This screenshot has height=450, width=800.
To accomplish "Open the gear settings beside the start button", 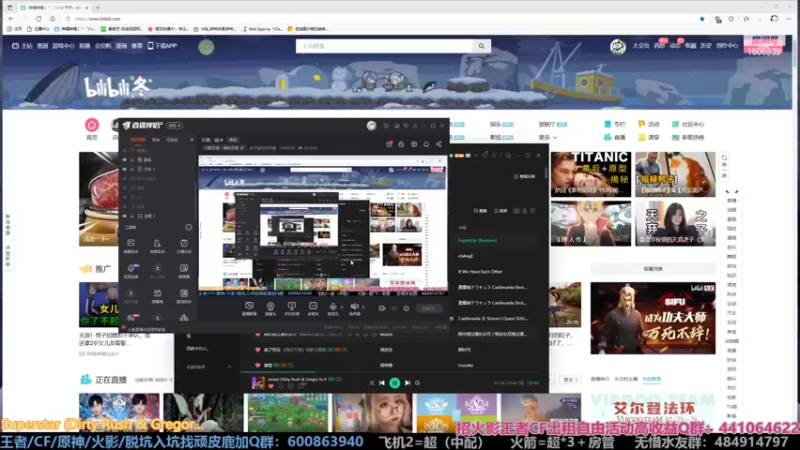I will pyautogui.click(x=406, y=308).
